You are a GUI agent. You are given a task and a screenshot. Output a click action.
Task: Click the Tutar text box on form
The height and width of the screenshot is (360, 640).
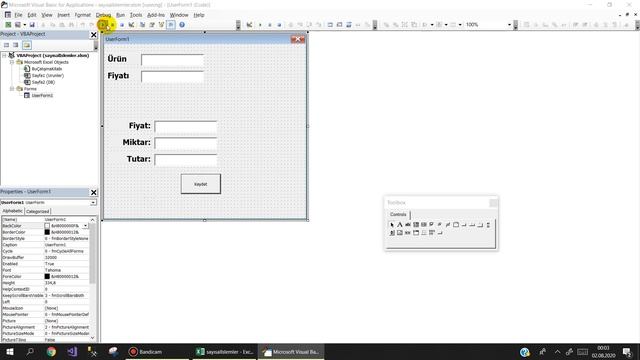(x=186, y=160)
